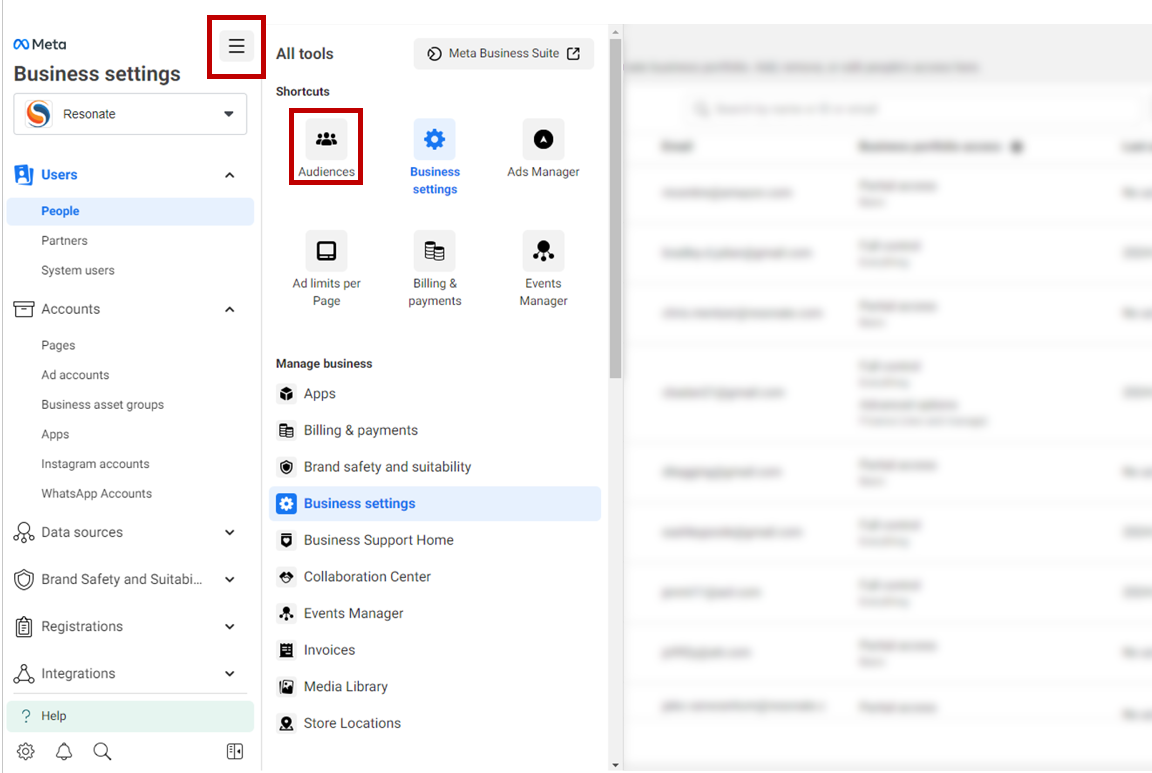The height and width of the screenshot is (773, 1152).
Task: Click the Brand Safety shield icon
Action: [x=24, y=579]
